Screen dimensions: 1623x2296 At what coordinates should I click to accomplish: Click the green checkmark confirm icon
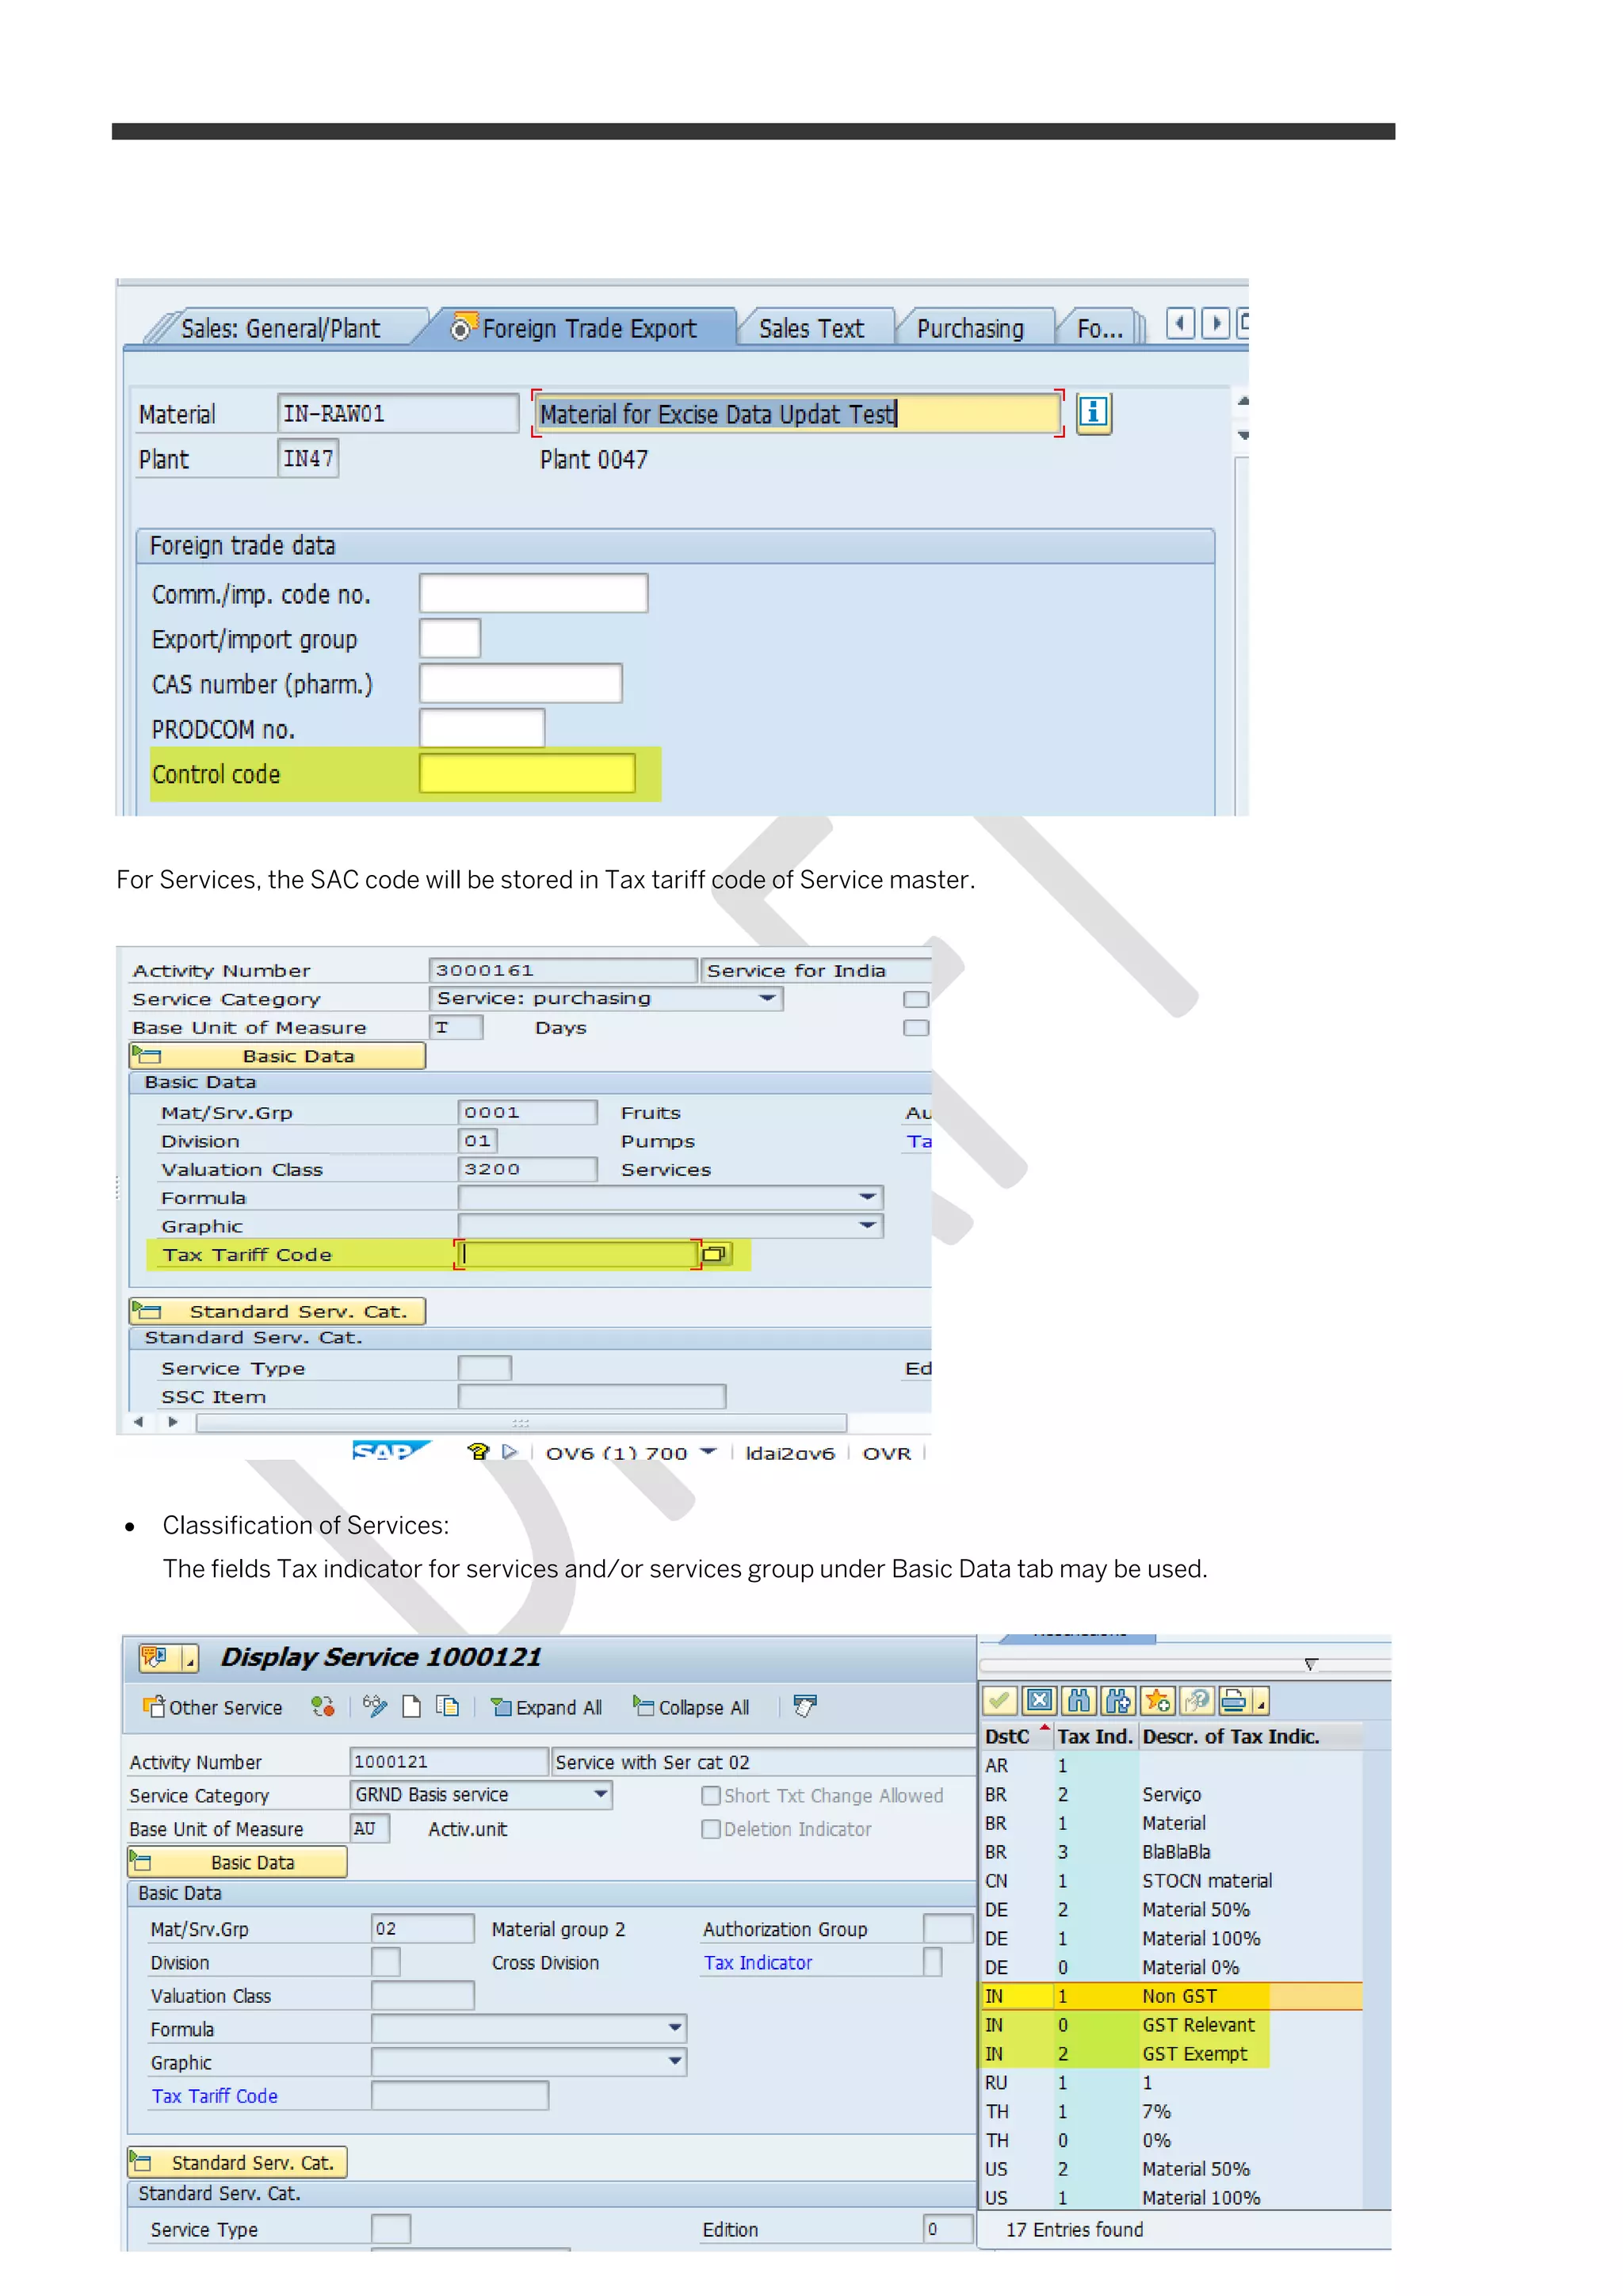pos(999,1700)
